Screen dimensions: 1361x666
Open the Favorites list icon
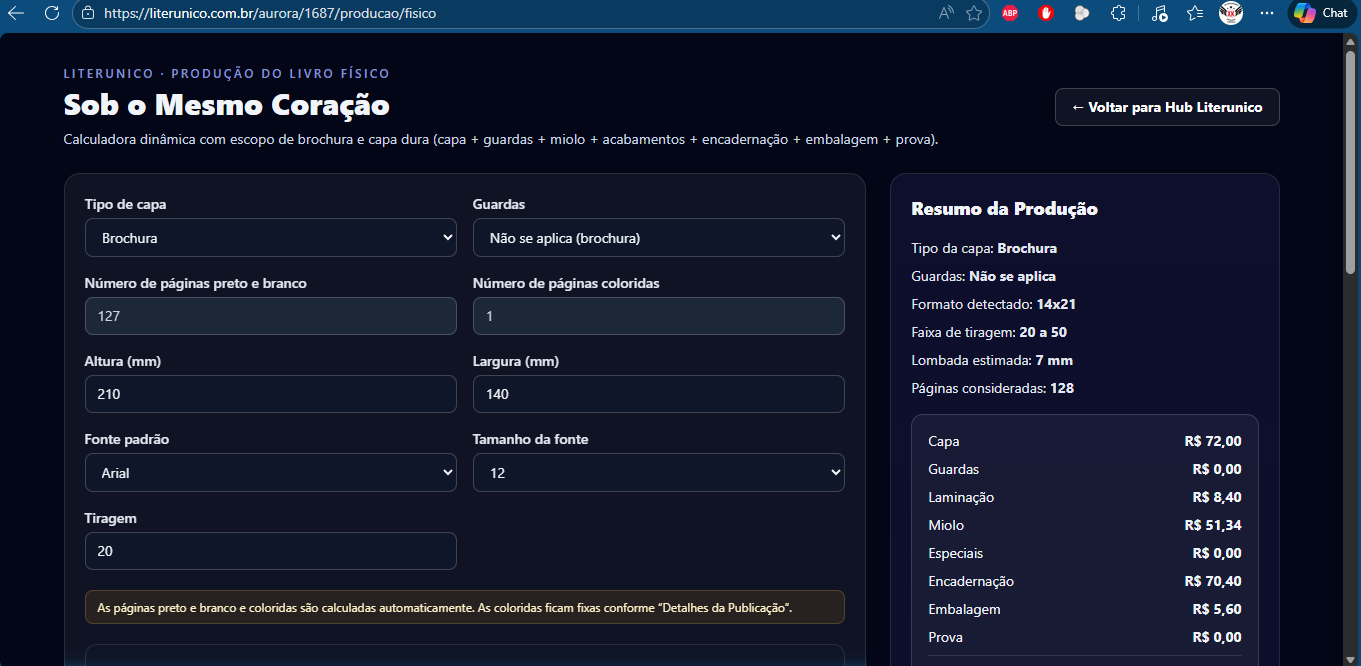pos(1195,13)
